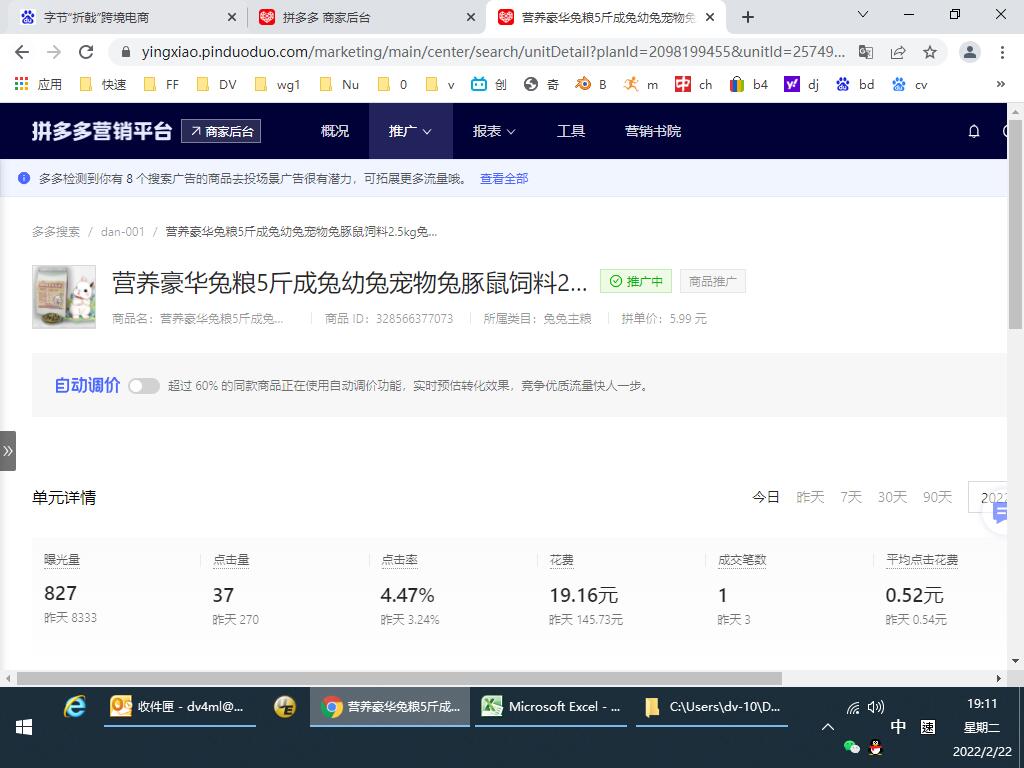The height and width of the screenshot is (768, 1024).
Task: Open the Chrome profile avatar
Action: (x=970, y=52)
